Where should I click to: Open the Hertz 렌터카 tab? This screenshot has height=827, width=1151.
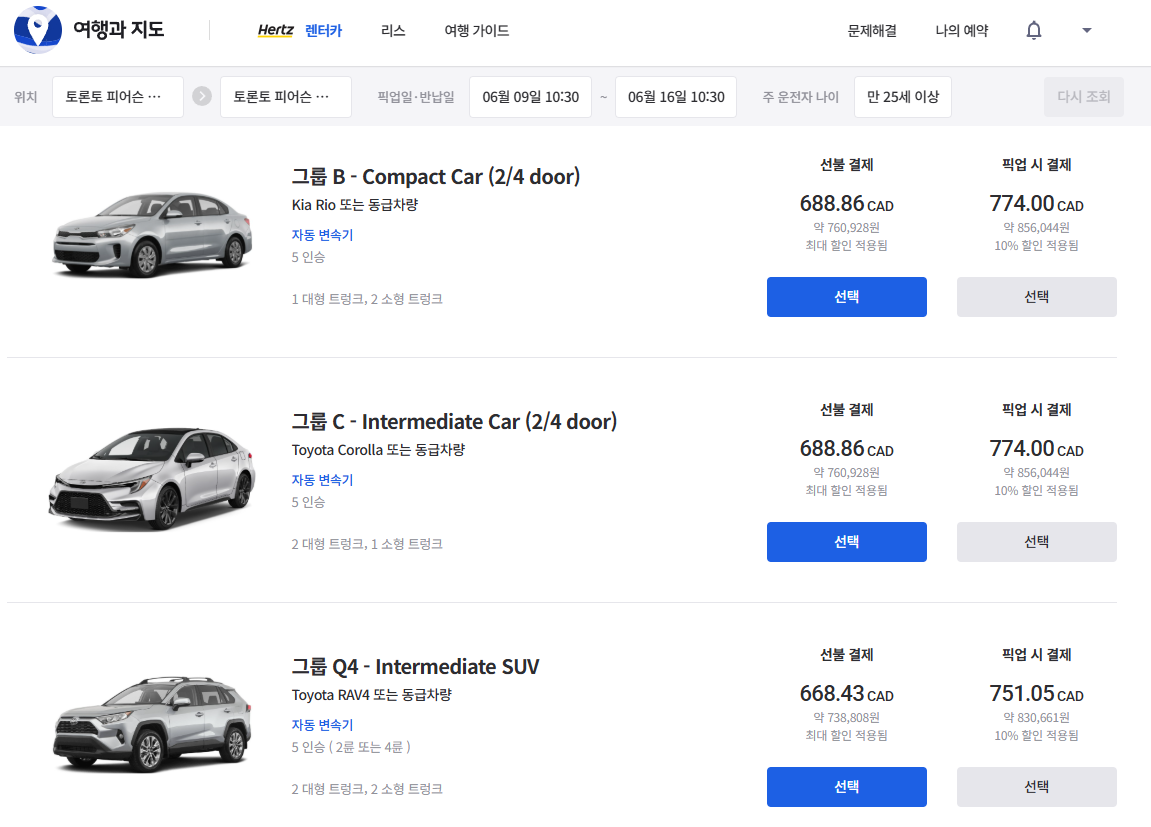coord(300,31)
